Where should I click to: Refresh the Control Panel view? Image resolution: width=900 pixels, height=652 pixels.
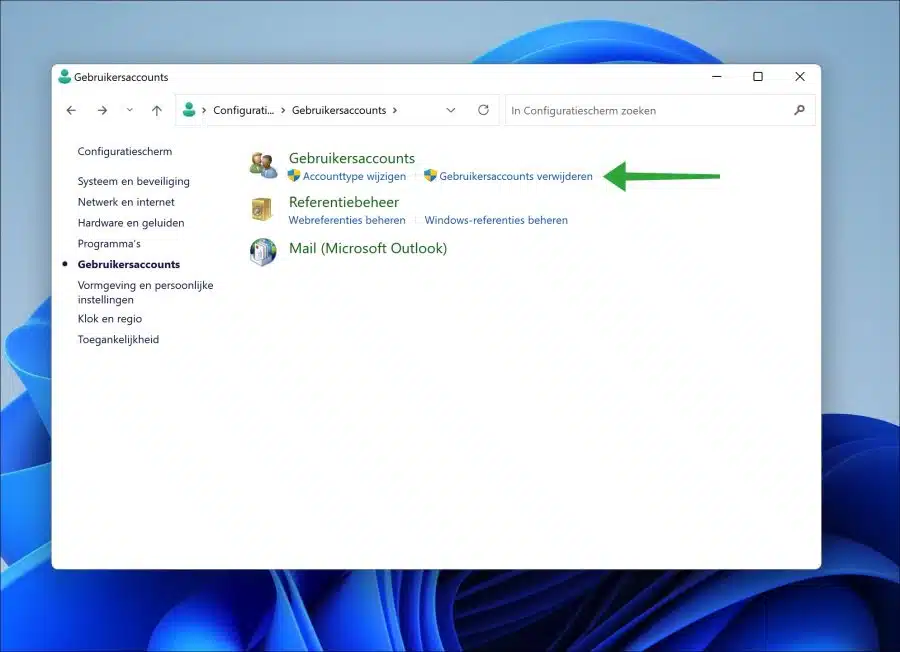483,110
